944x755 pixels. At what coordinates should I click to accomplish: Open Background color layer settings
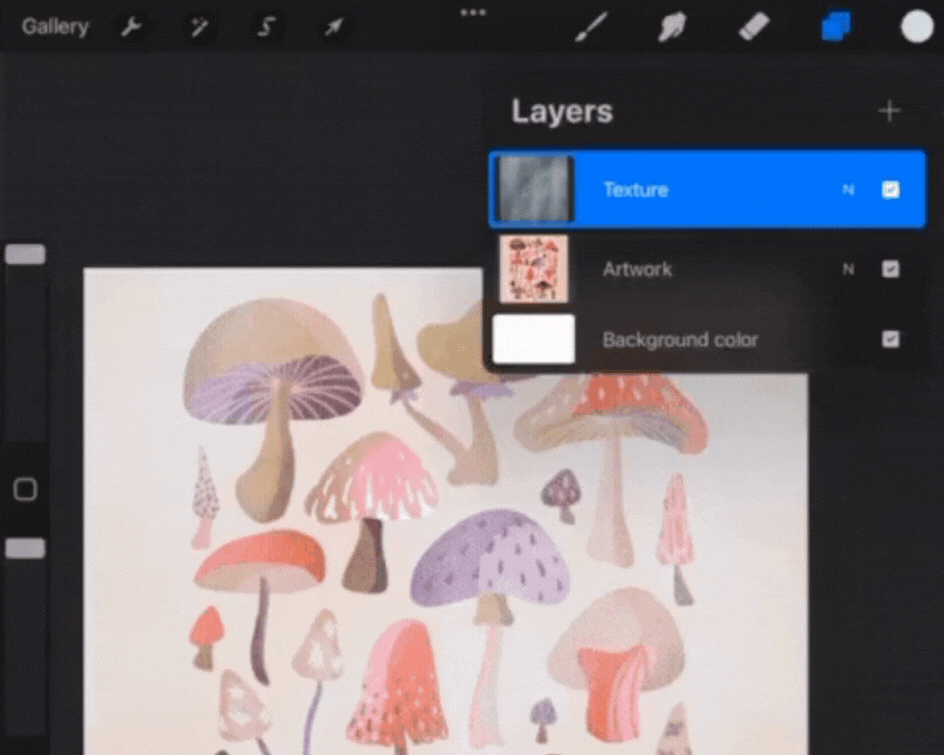[x=680, y=339]
